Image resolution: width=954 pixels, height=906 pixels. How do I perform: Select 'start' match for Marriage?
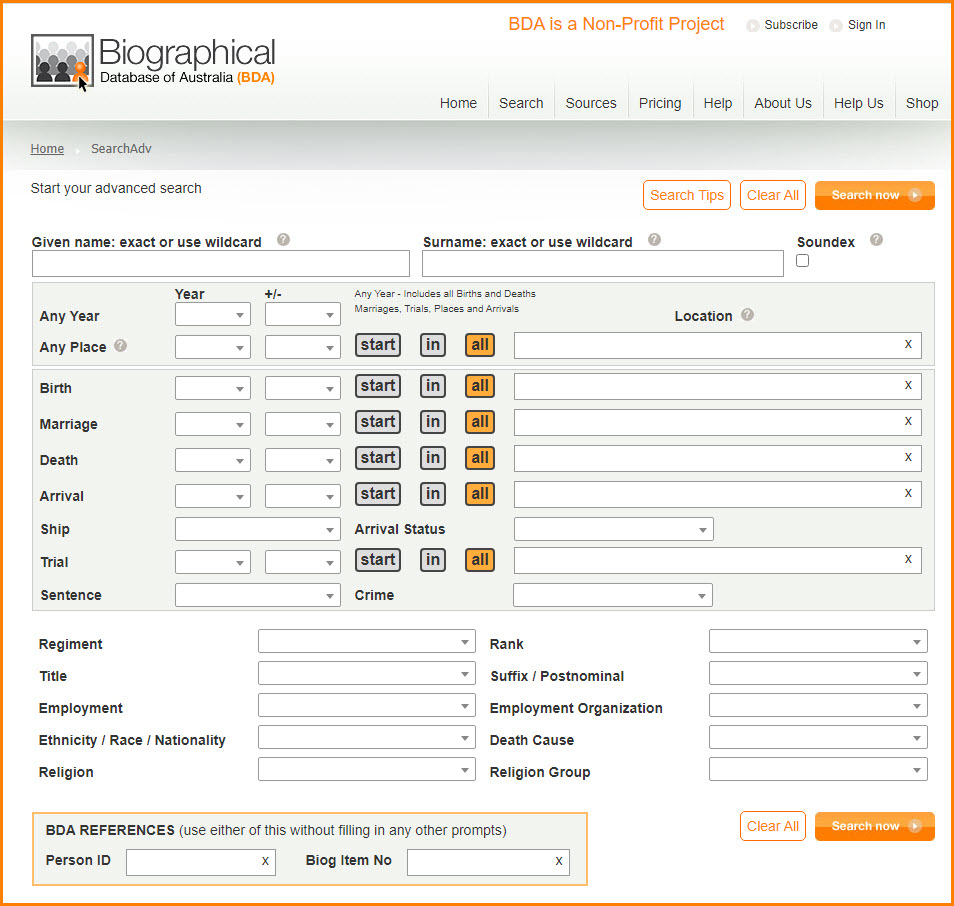pyautogui.click(x=378, y=422)
